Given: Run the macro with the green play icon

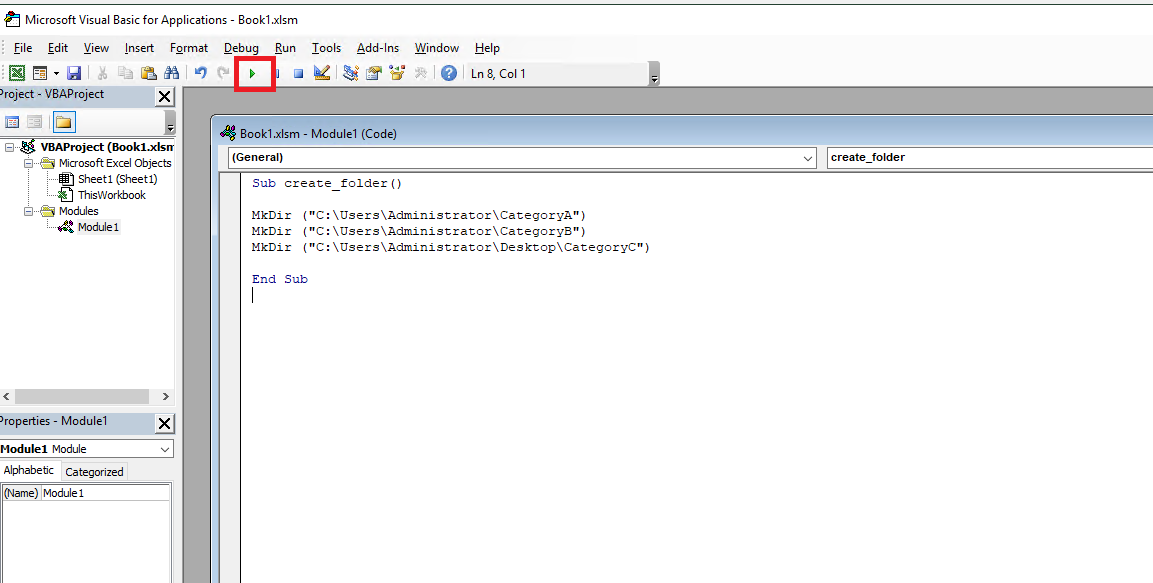Looking at the screenshot, I should pyautogui.click(x=252, y=74).
